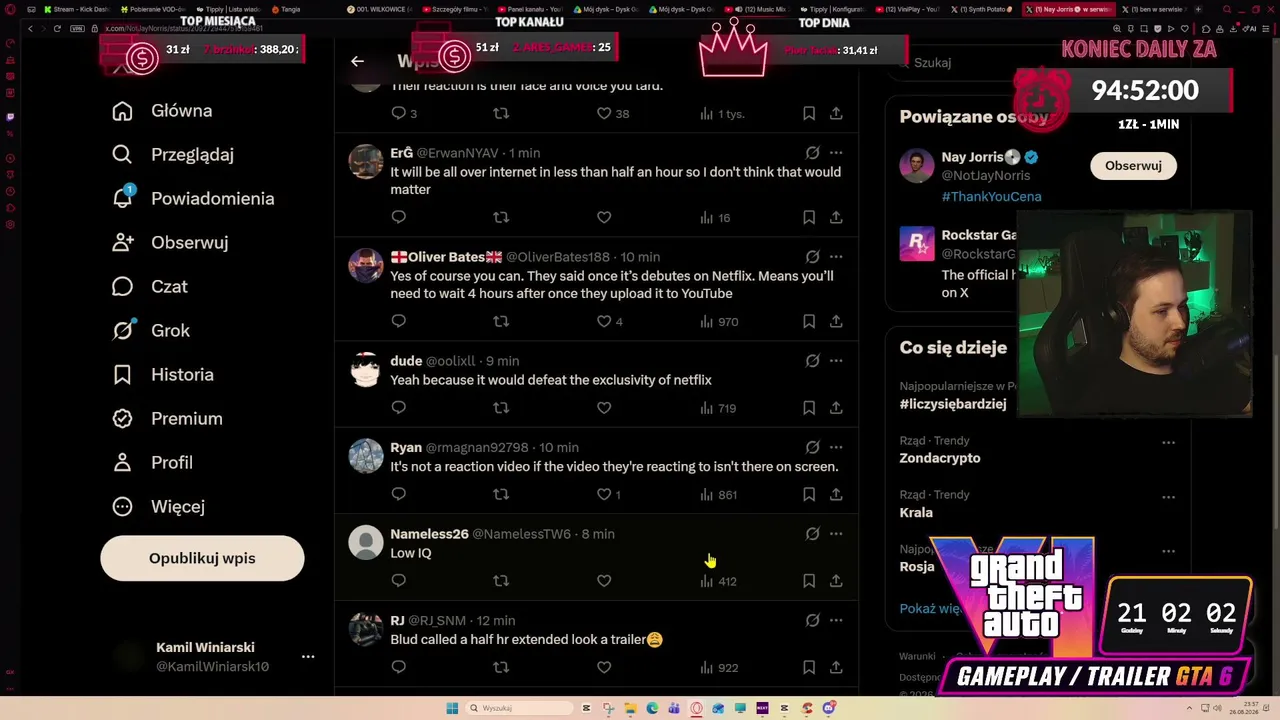Open the #ThankYouCena hashtag link

(991, 196)
